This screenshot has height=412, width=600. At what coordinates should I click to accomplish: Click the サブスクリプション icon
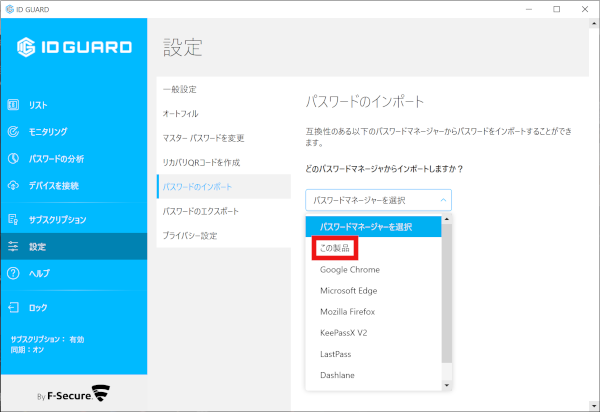[13, 219]
